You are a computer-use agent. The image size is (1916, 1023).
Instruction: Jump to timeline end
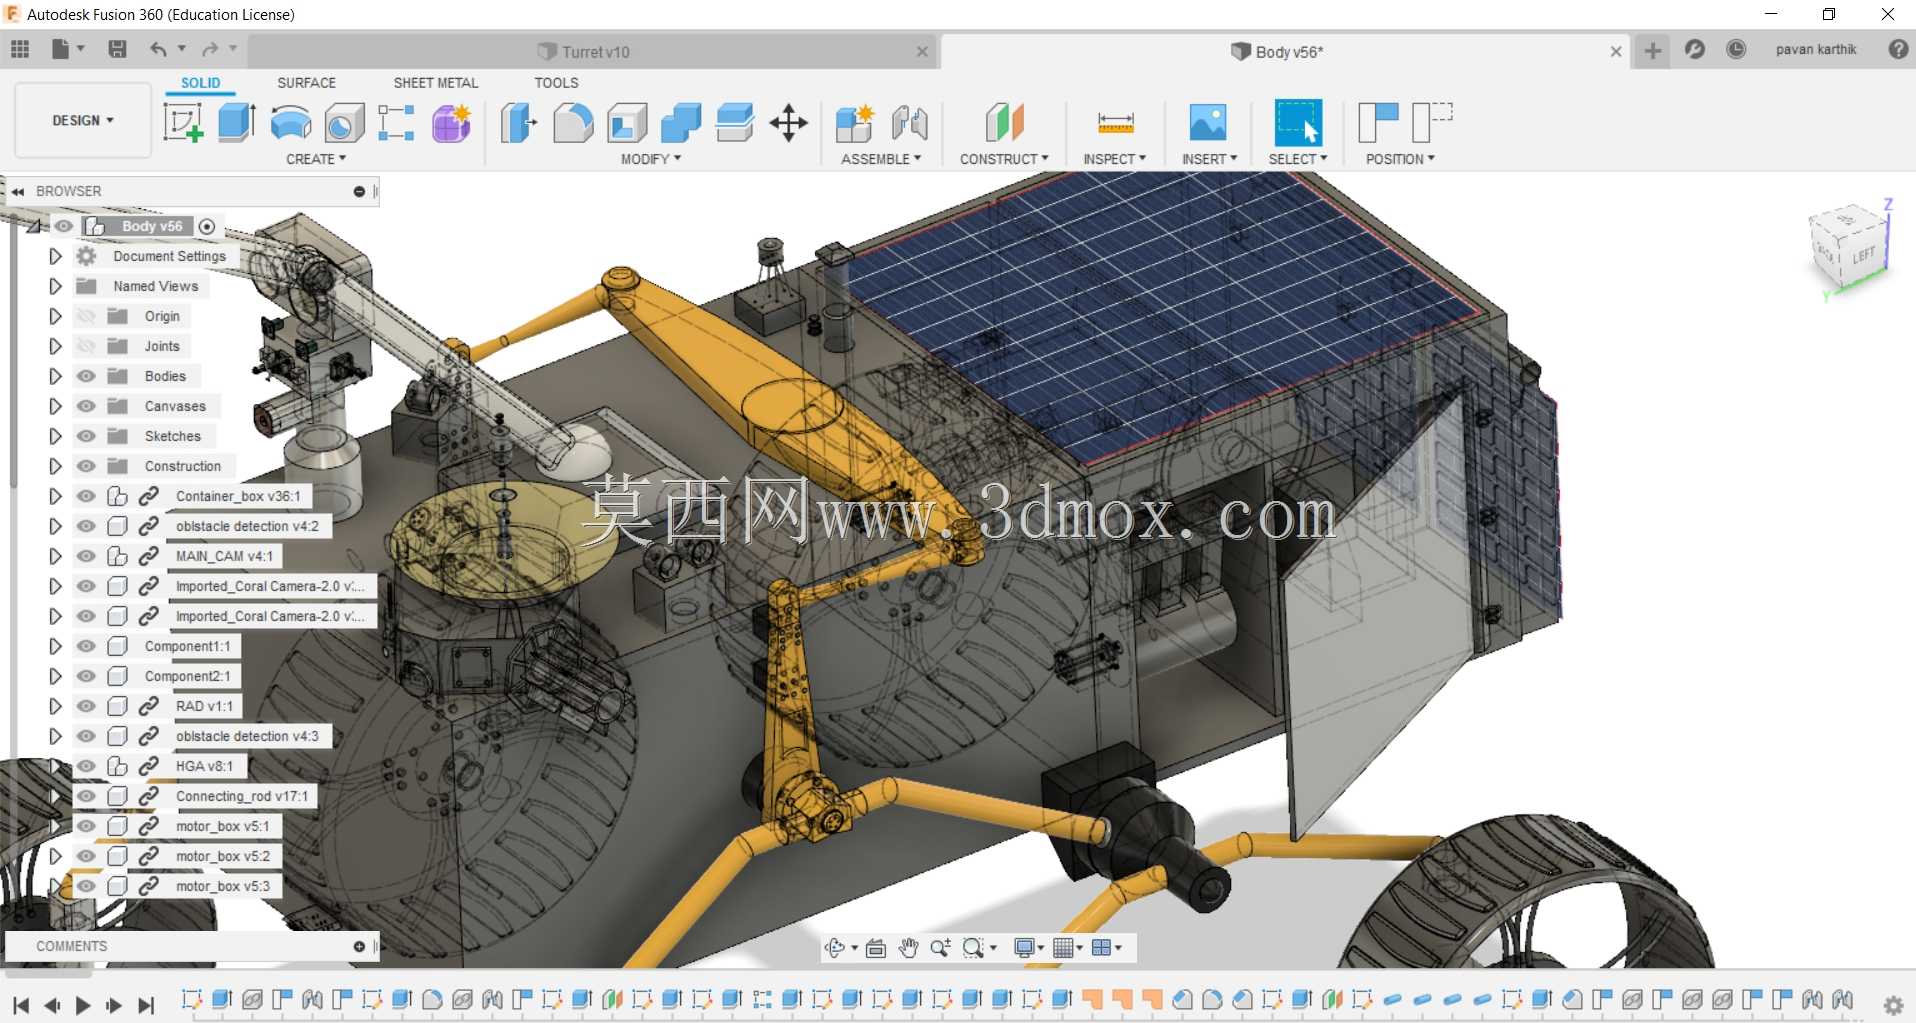coord(146,1006)
